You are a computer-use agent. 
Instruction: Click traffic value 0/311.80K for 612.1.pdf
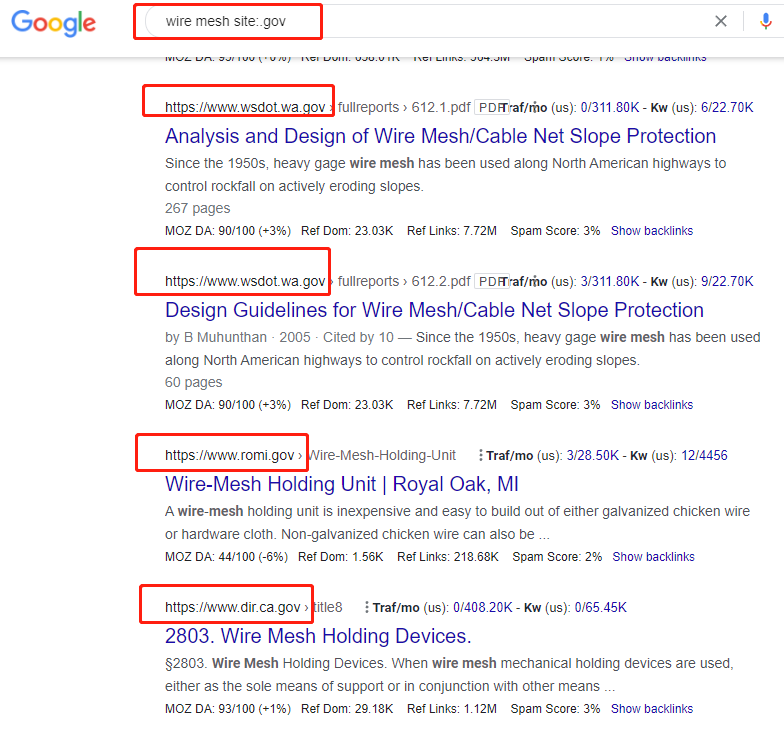(x=610, y=108)
